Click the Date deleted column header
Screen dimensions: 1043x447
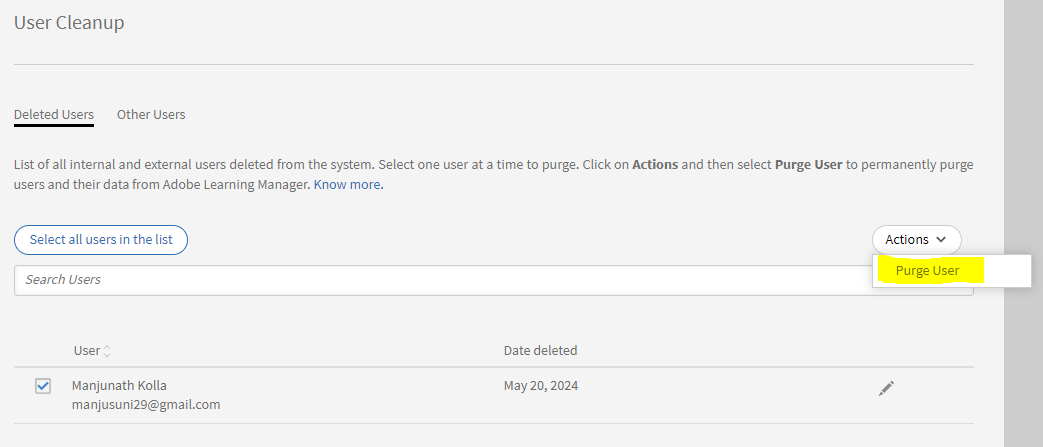click(540, 351)
